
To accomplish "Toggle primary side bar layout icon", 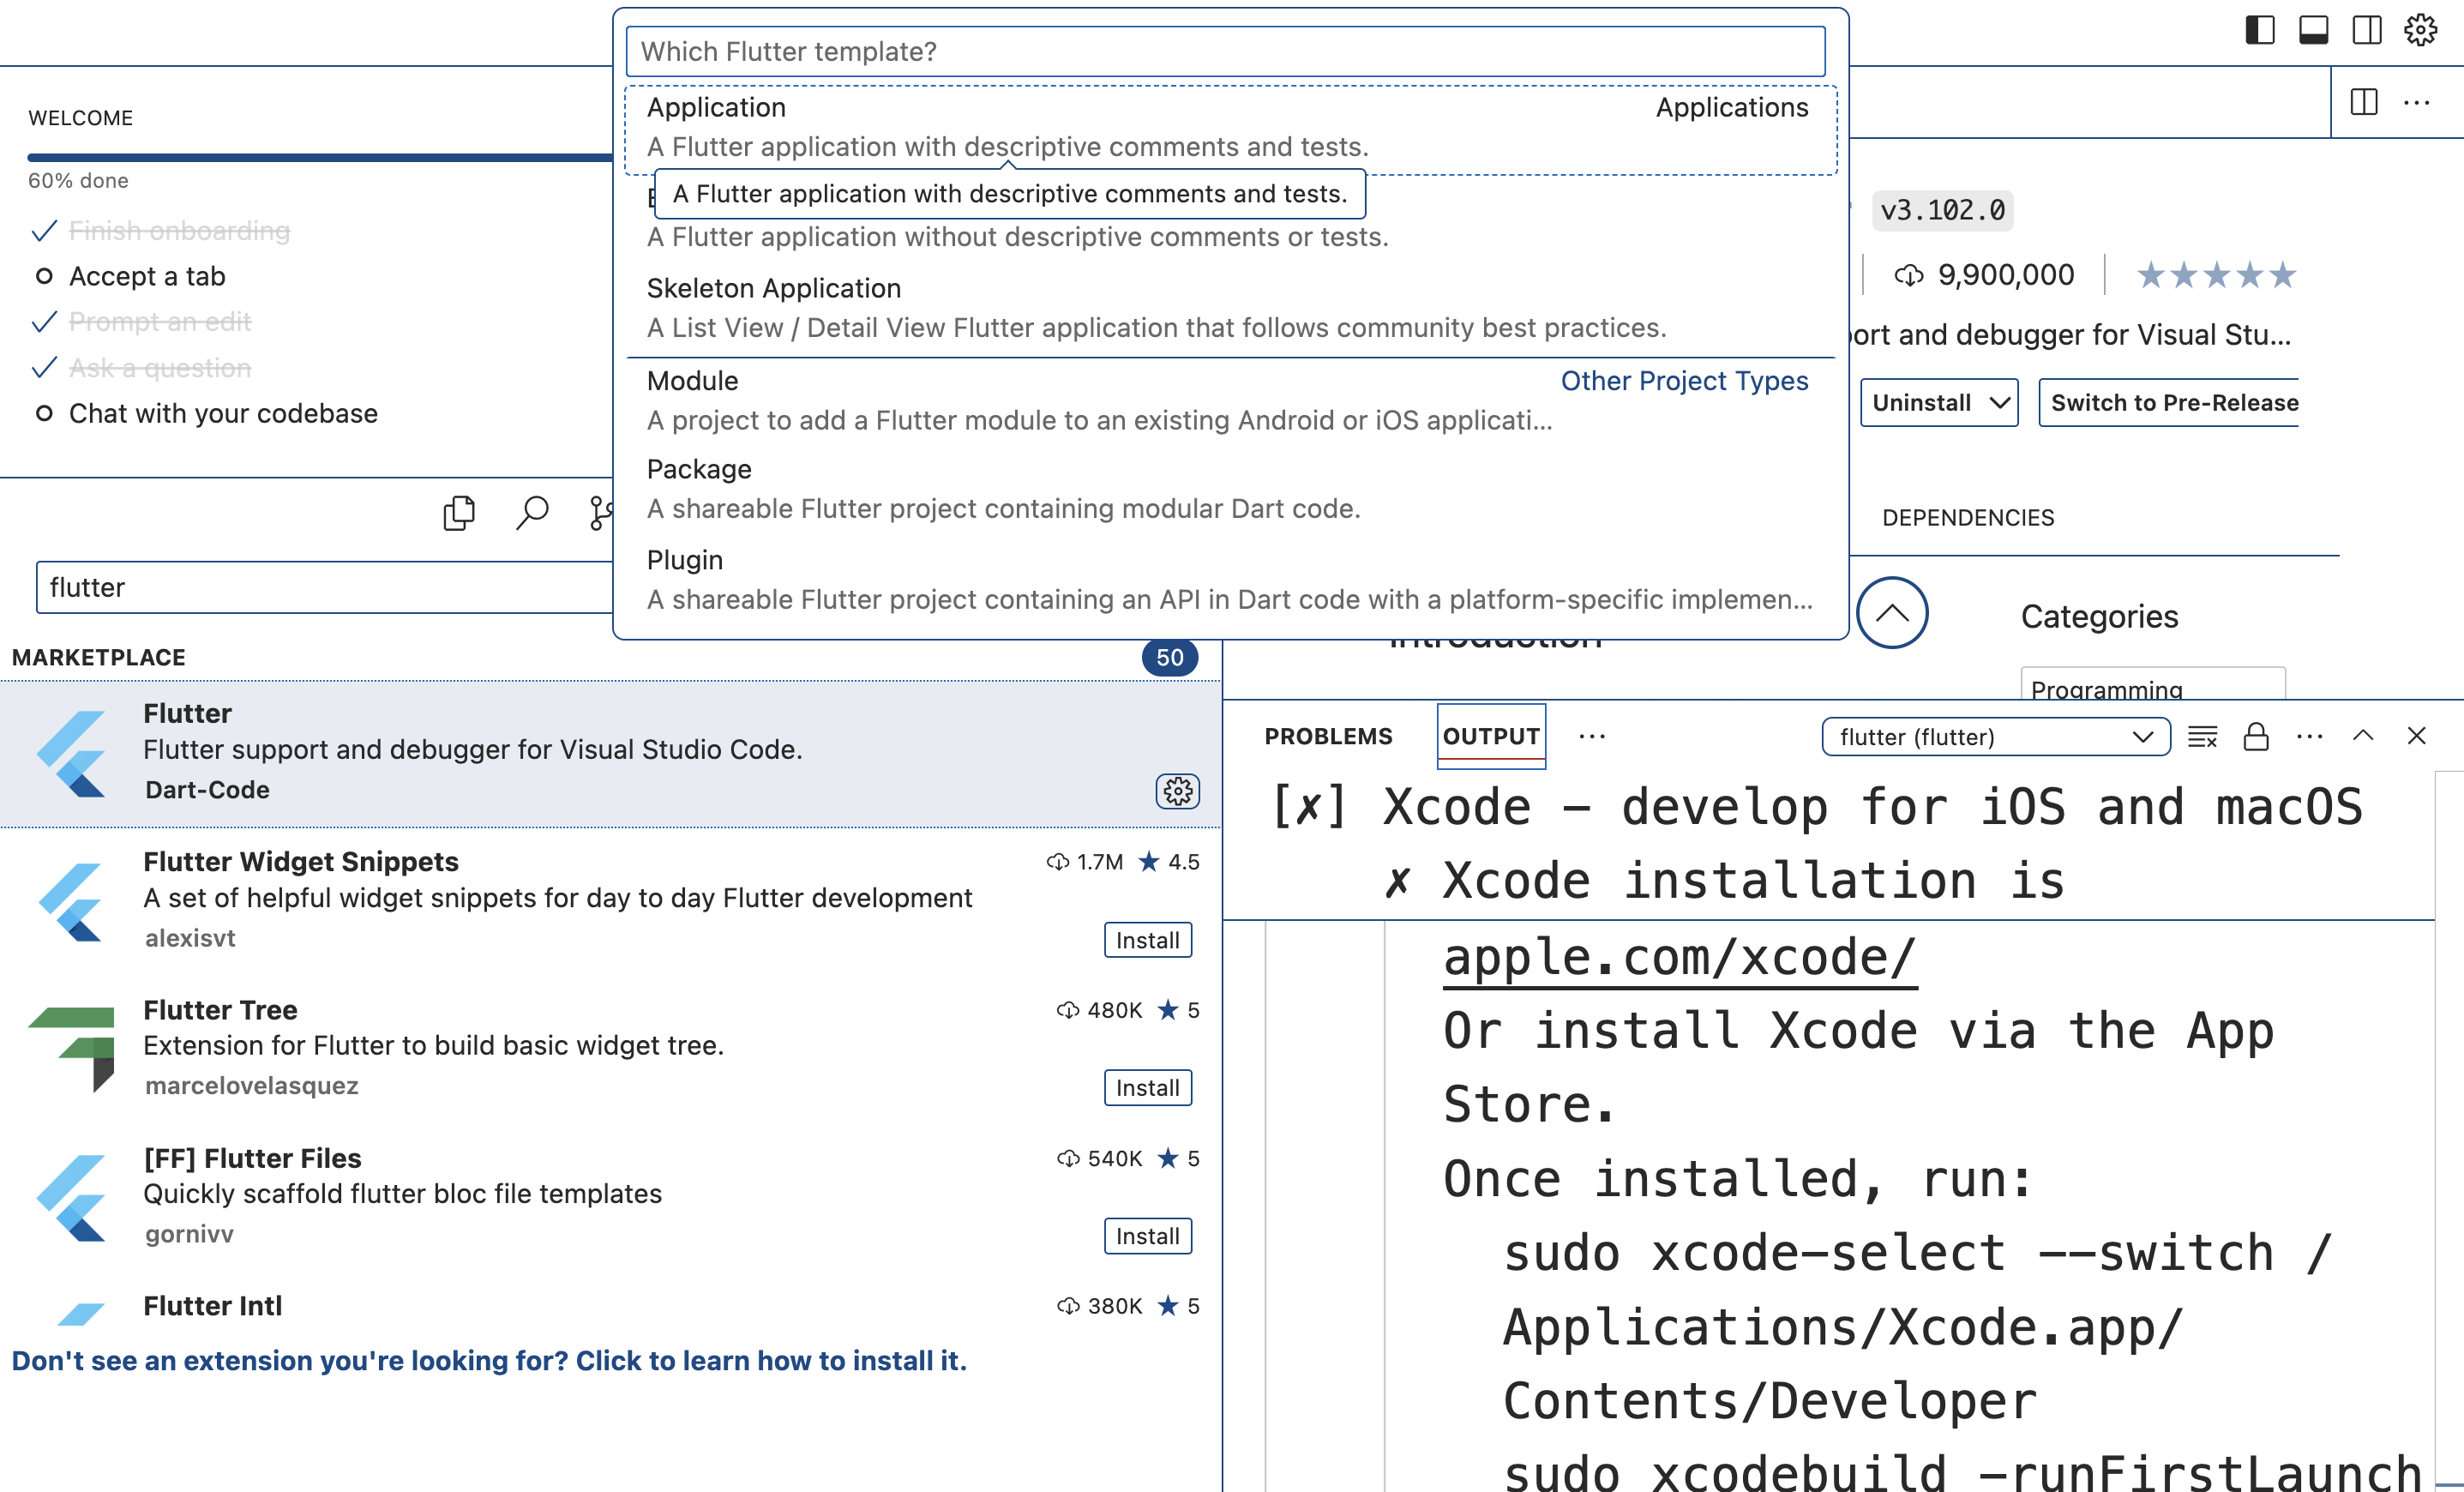I will [x=2260, y=30].
